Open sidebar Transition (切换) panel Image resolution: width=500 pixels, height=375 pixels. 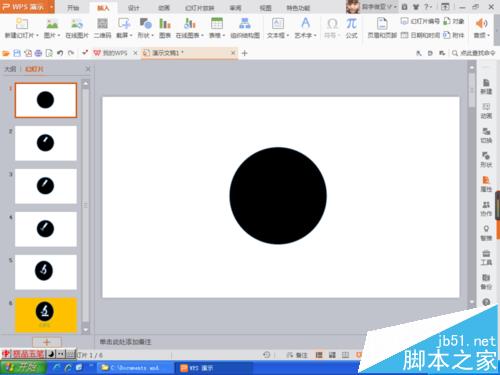(x=486, y=135)
